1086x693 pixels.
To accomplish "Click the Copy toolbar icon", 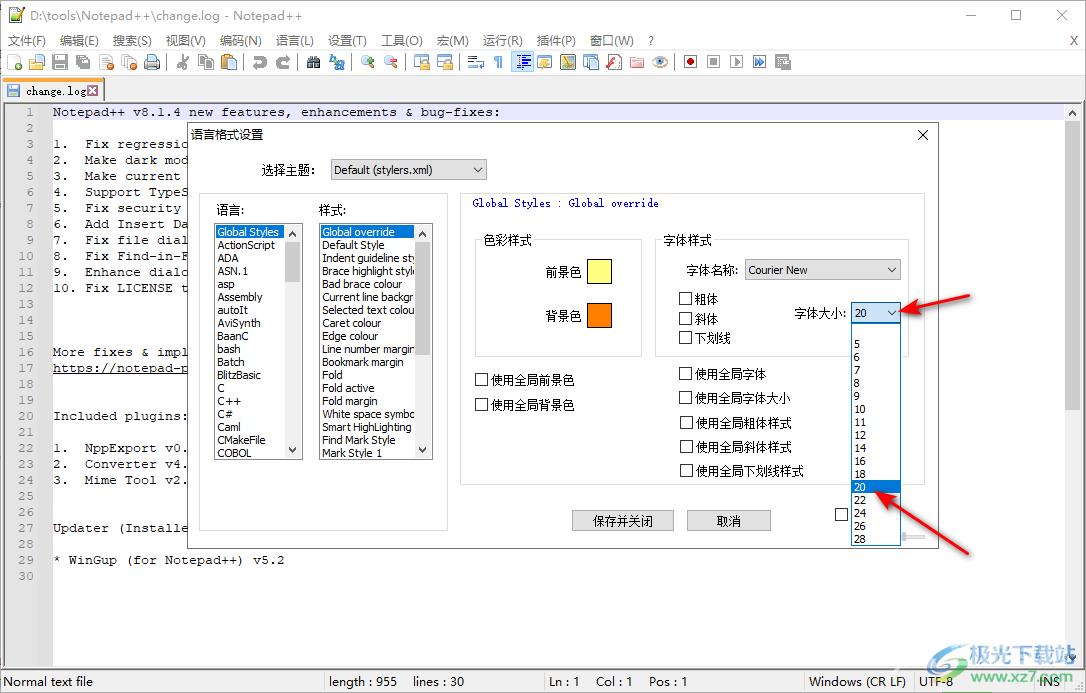I will coord(206,62).
